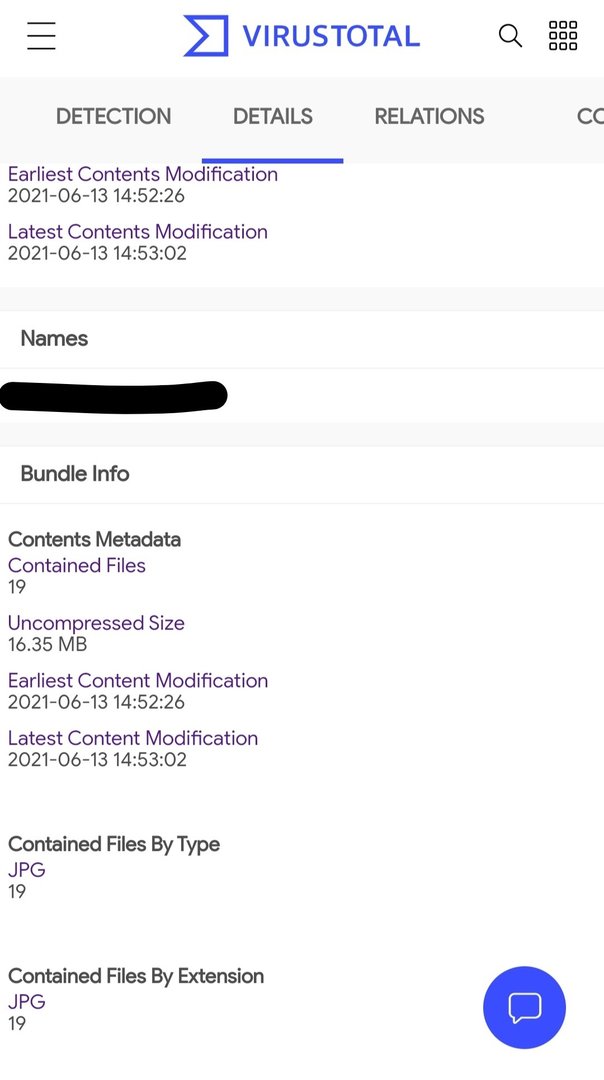Open the hamburger navigation menu
This screenshot has height=1080, width=604.
click(x=41, y=35)
